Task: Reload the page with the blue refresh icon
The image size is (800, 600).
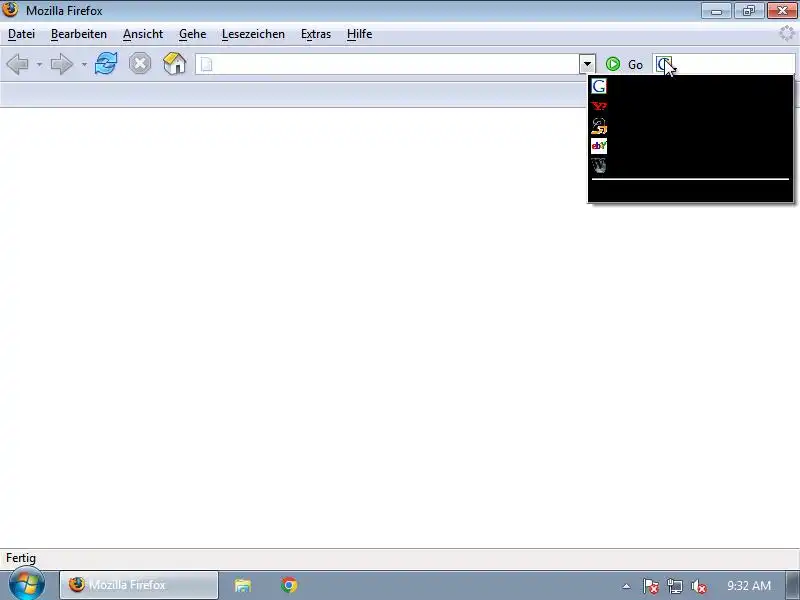Action: 106,64
